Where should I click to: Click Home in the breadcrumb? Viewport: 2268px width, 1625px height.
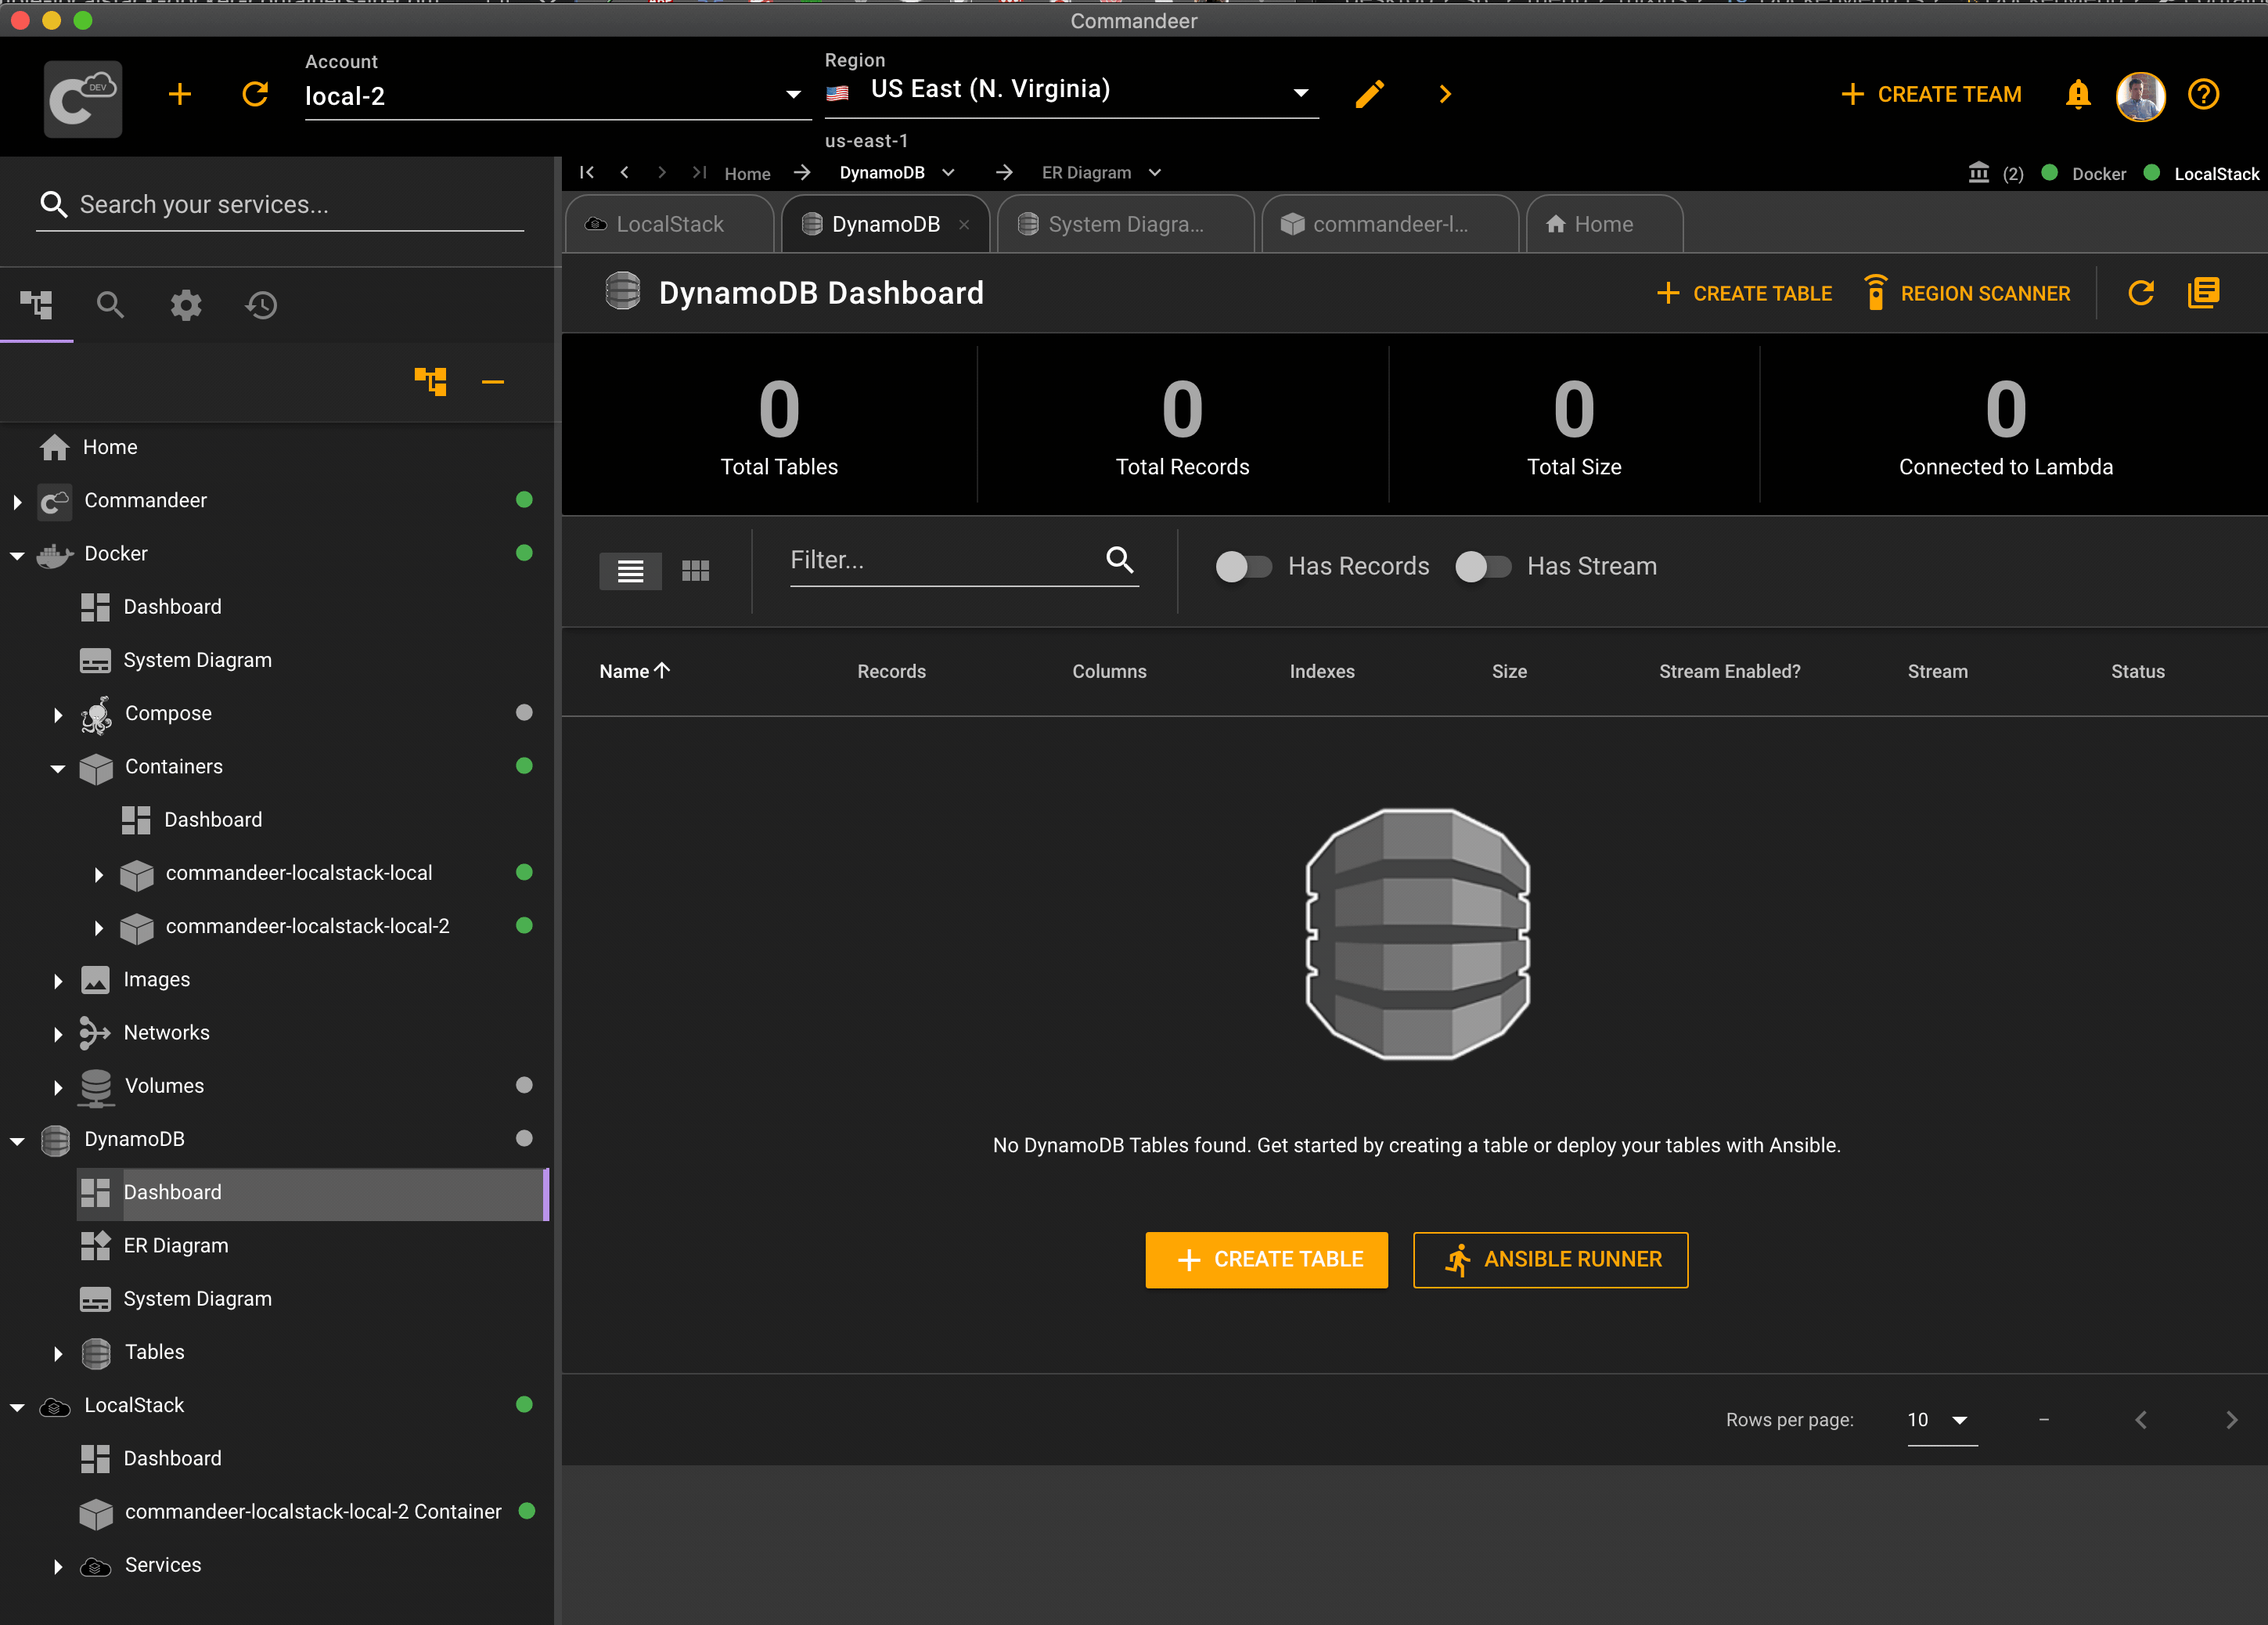point(747,173)
